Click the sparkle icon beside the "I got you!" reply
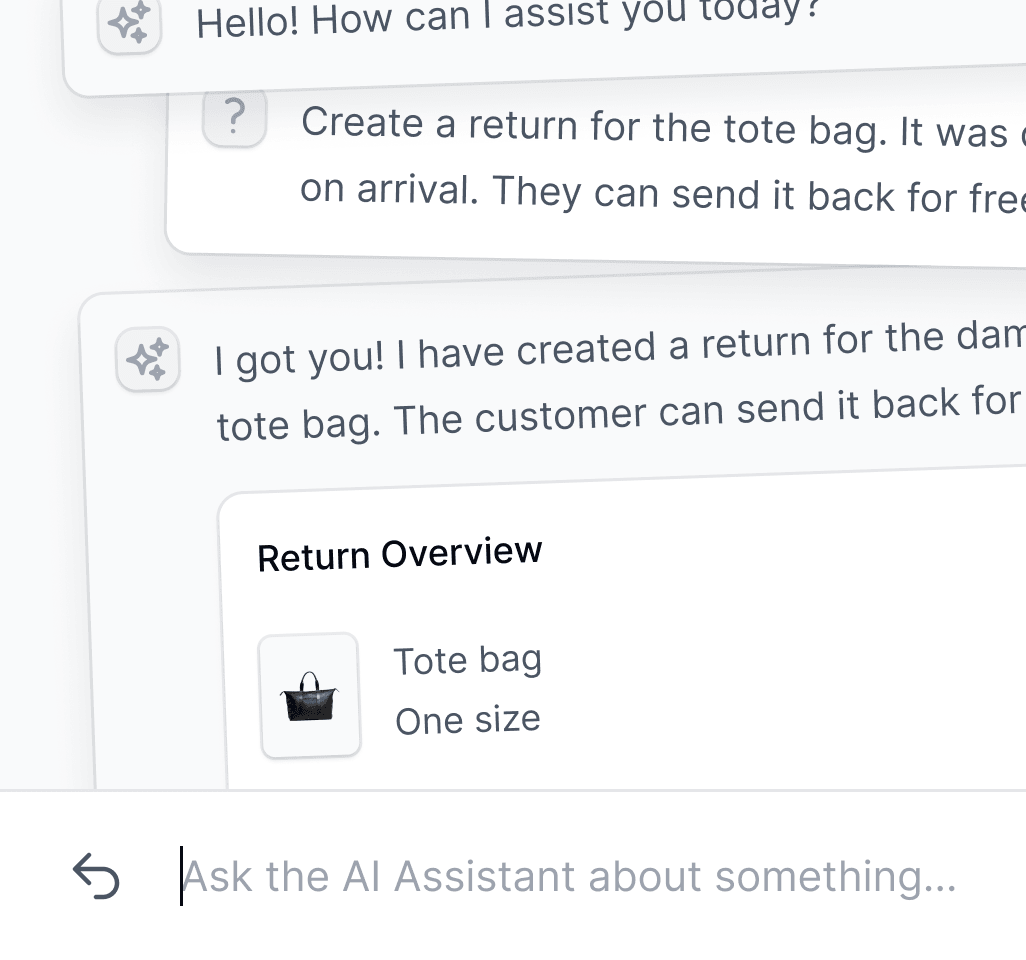Image resolution: width=1026 pixels, height=960 pixels. coord(148,359)
